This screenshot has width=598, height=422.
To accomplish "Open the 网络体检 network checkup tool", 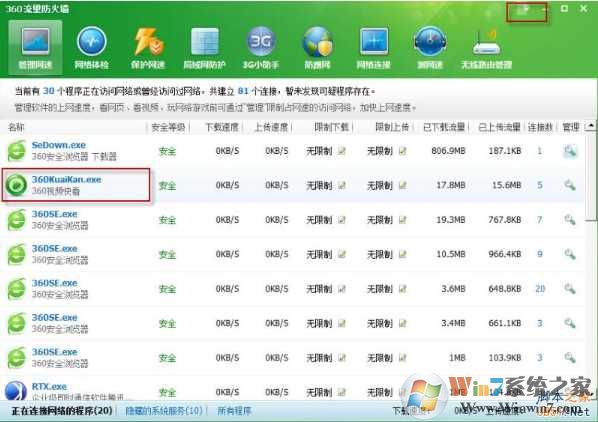I will coord(92,48).
